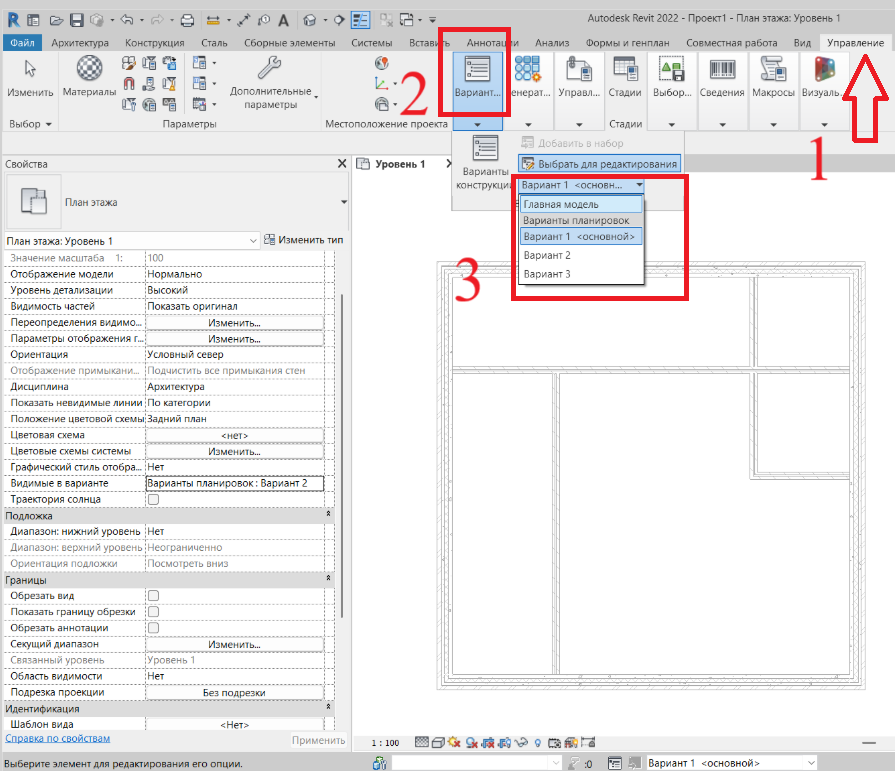The width and height of the screenshot is (895, 771).
Task: Open the default 3D view house icon
Action: pos(309,21)
